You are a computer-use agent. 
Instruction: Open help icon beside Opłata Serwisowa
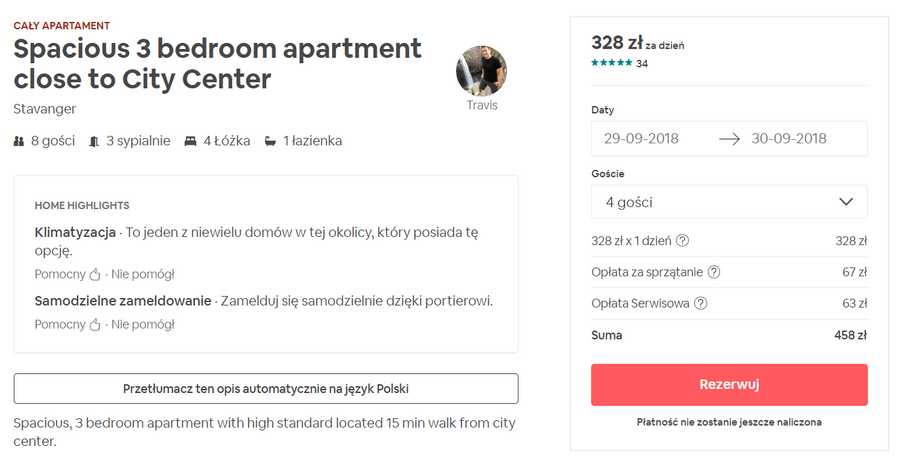click(701, 304)
